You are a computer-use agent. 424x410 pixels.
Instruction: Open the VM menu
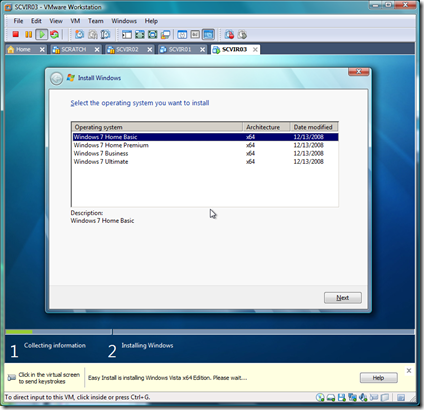(x=75, y=21)
